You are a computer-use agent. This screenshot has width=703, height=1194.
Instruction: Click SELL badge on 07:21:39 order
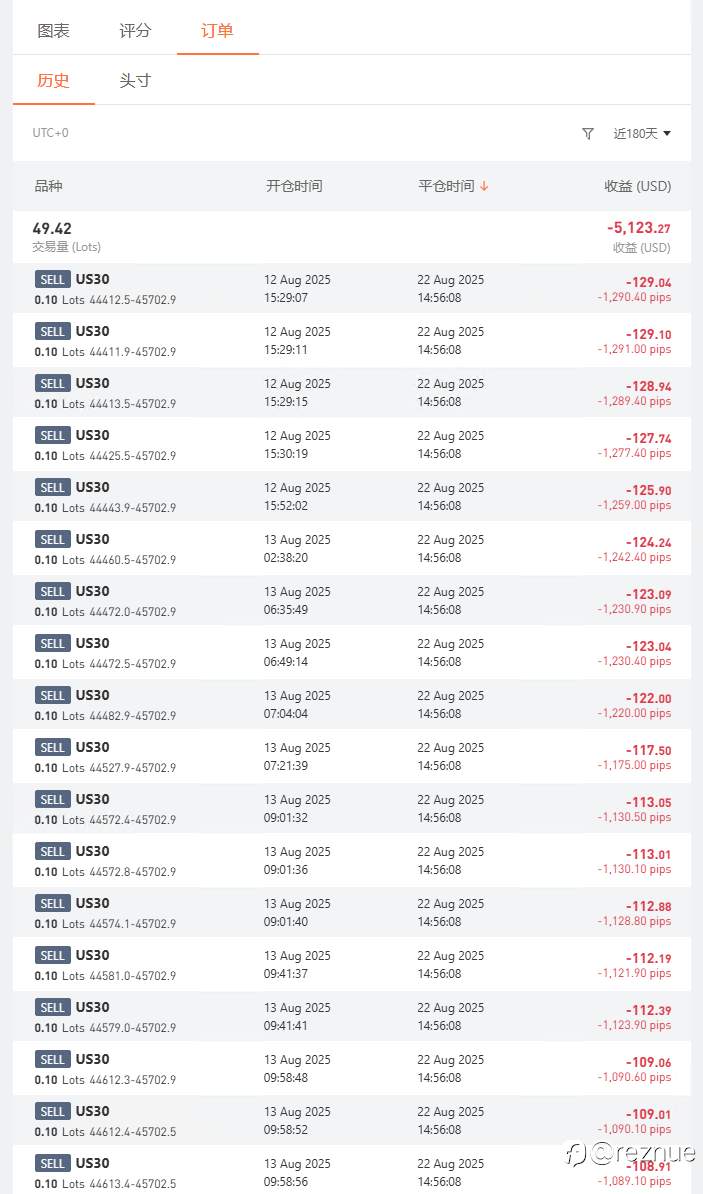tap(53, 747)
